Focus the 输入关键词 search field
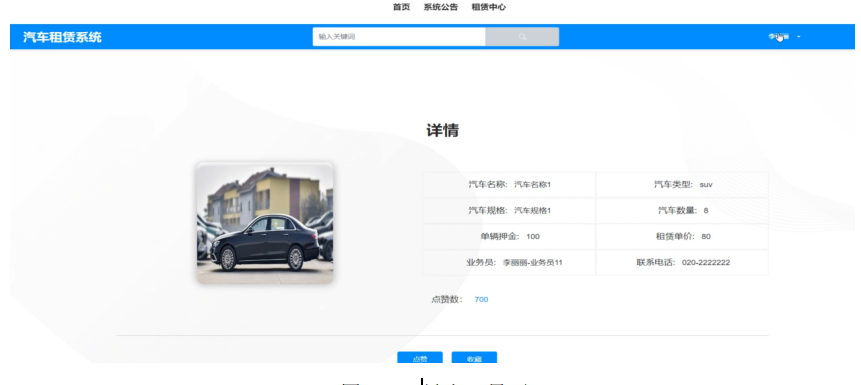Screen dimensions: 861x385 [399, 37]
